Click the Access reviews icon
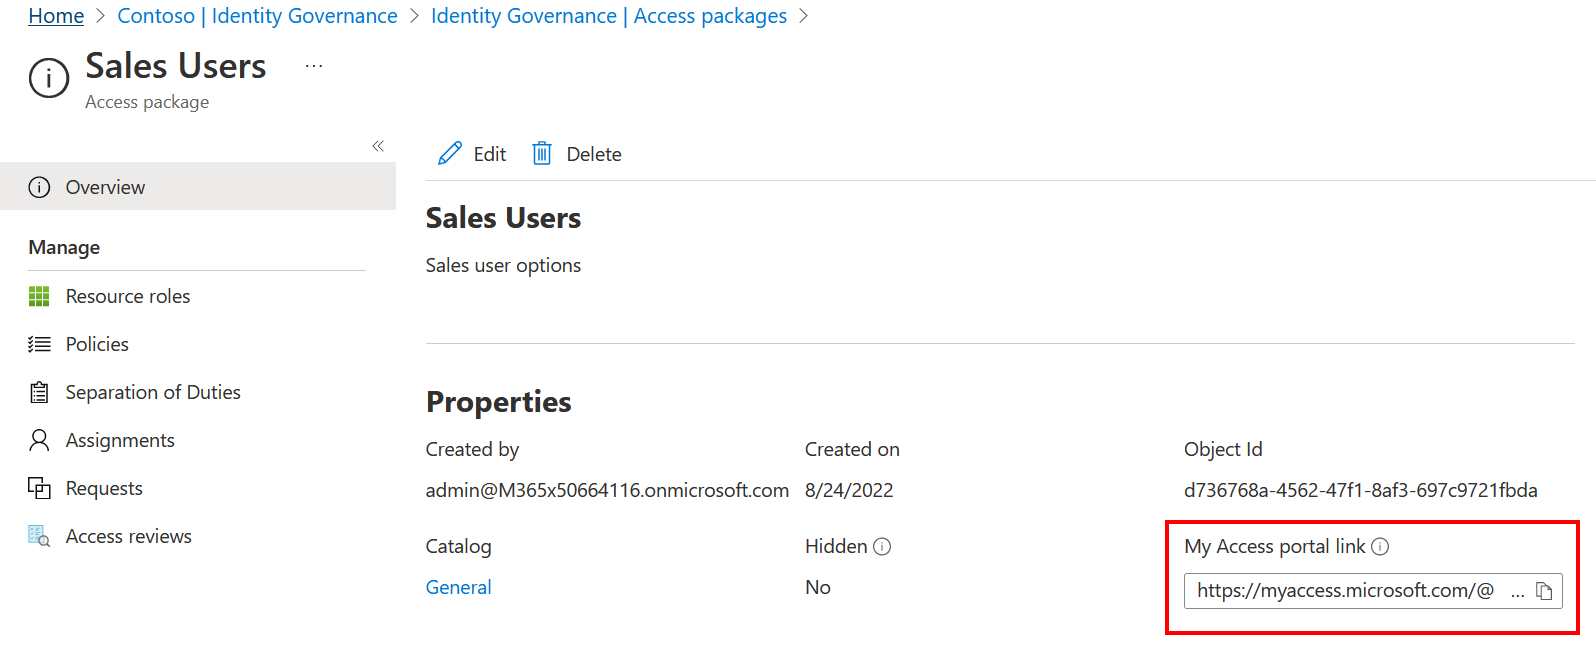1596x646 pixels. point(39,537)
